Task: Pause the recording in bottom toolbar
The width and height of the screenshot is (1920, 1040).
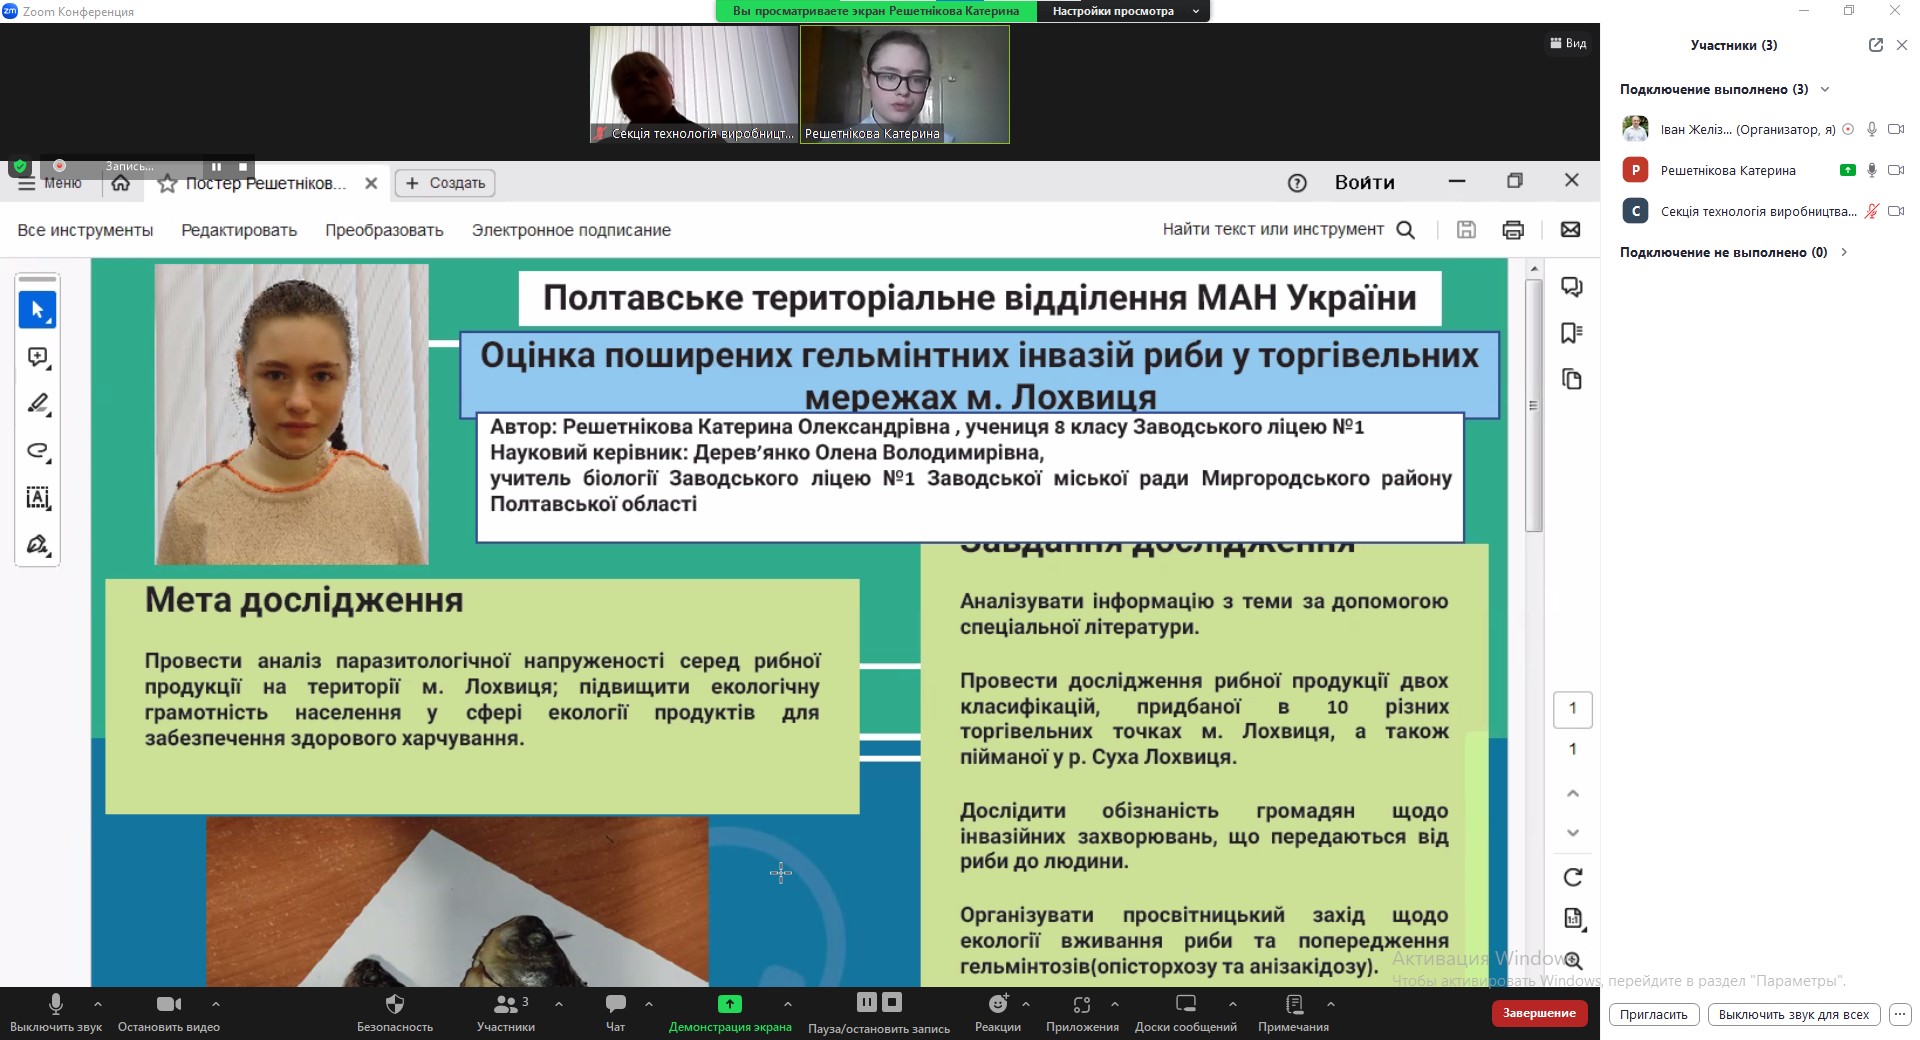Action: point(867,1002)
